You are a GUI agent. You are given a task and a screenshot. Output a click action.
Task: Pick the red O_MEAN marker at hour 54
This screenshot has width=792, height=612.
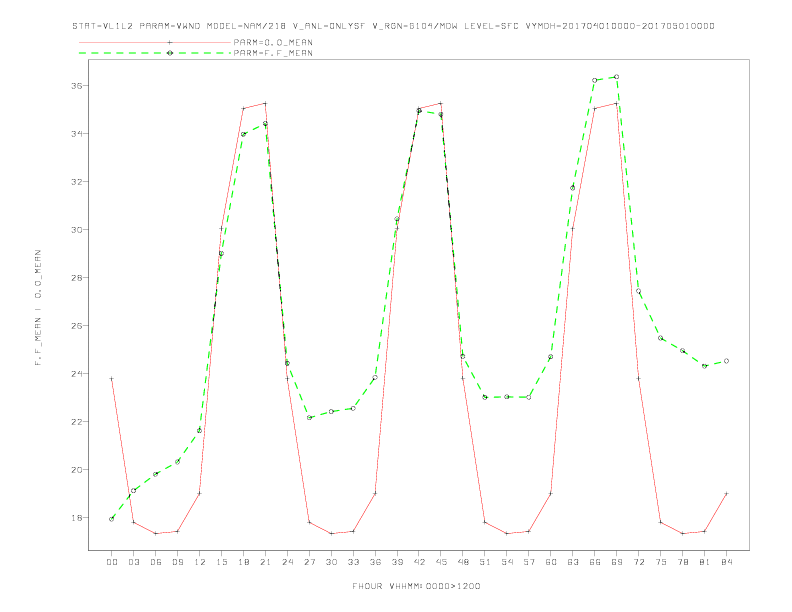pyautogui.click(x=507, y=534)
